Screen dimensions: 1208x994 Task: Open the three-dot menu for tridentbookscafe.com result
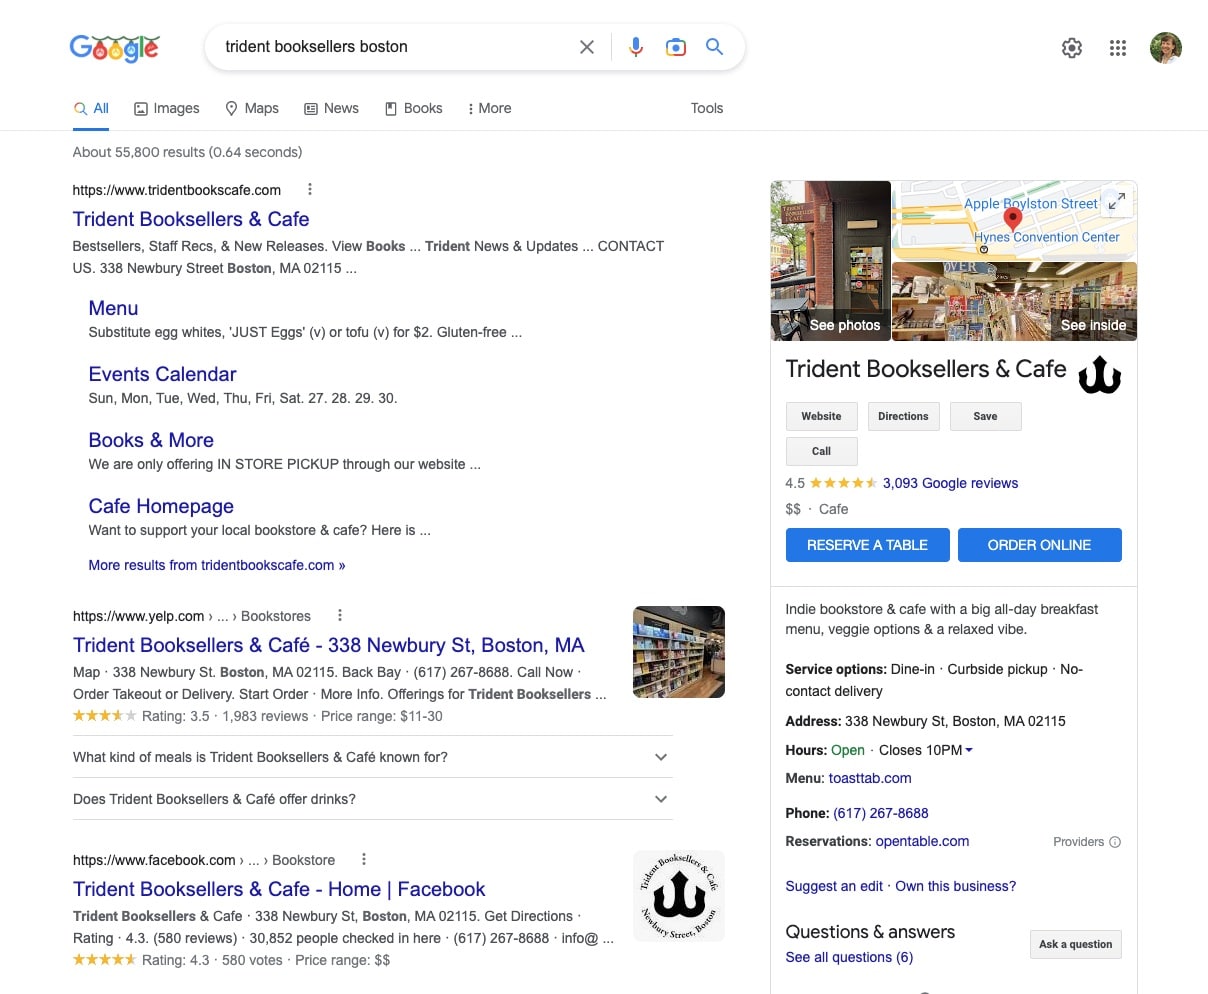[309, 189]
